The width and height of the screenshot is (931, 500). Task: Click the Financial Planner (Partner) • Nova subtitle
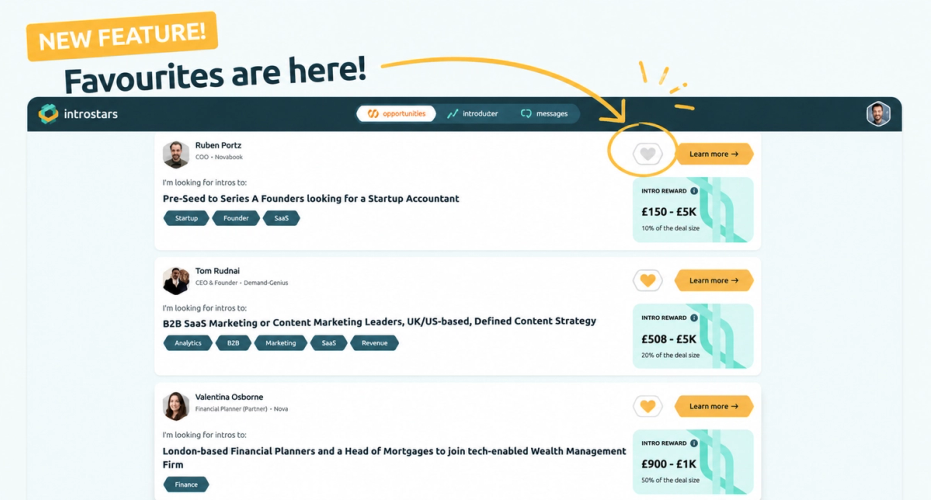pos(242,409)
